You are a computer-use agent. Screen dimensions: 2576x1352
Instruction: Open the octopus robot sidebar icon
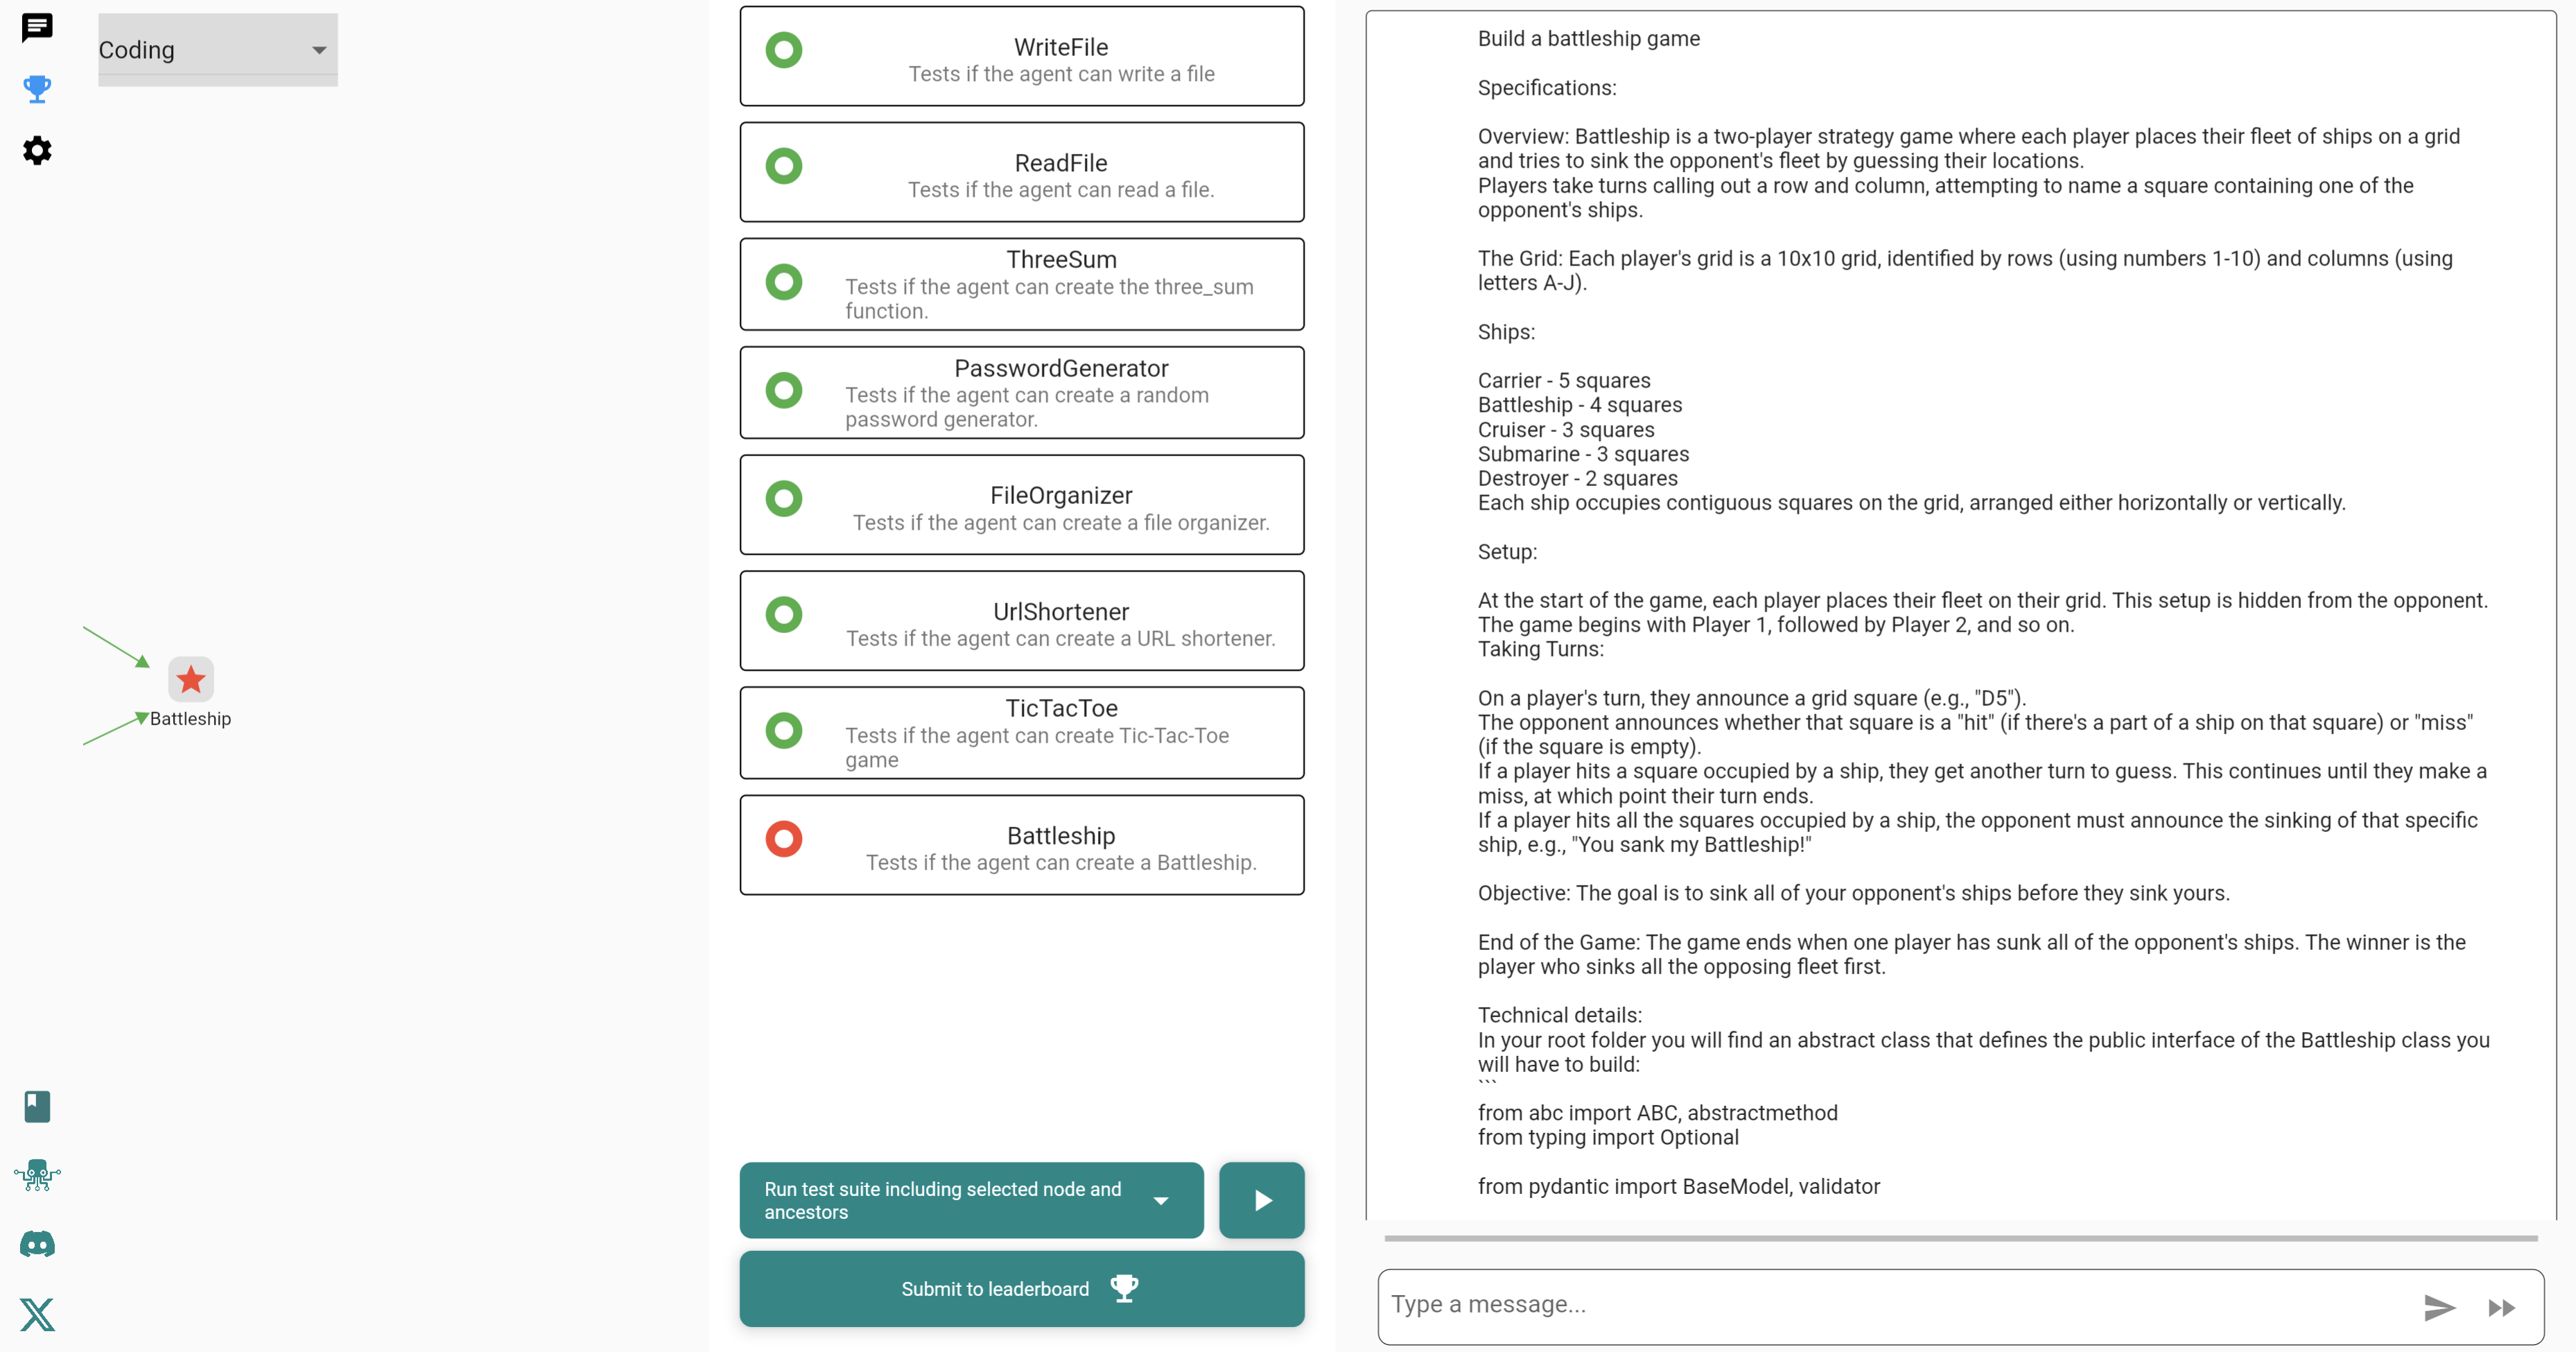37,1175
